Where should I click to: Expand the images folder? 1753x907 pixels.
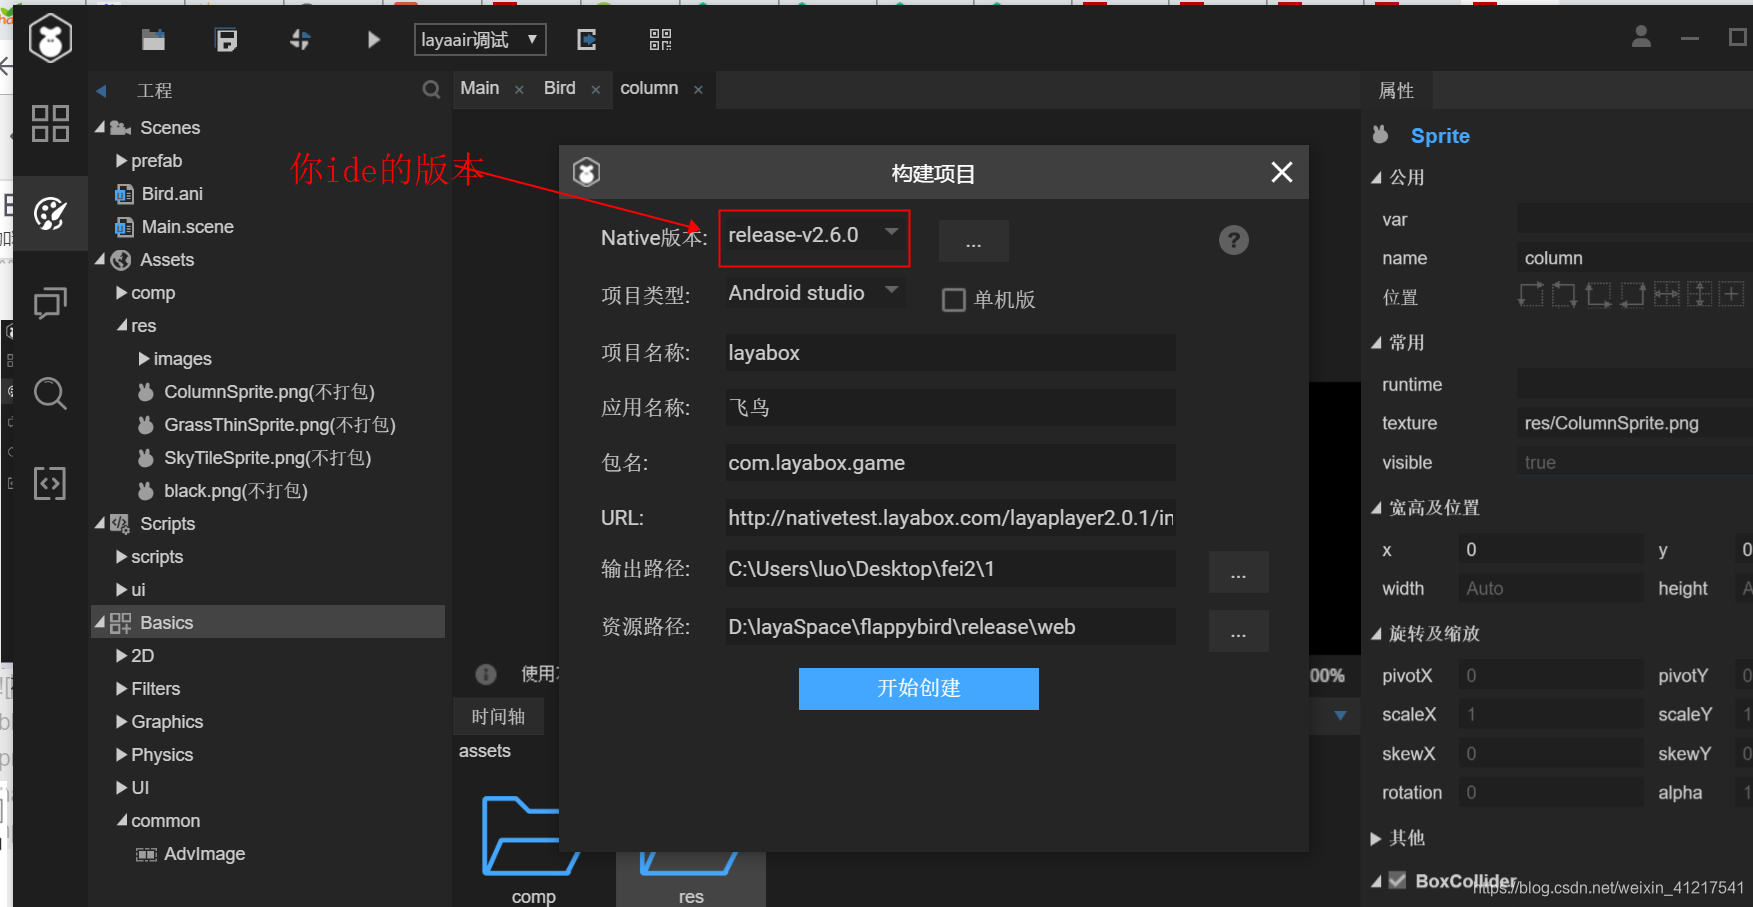point(144,359)
